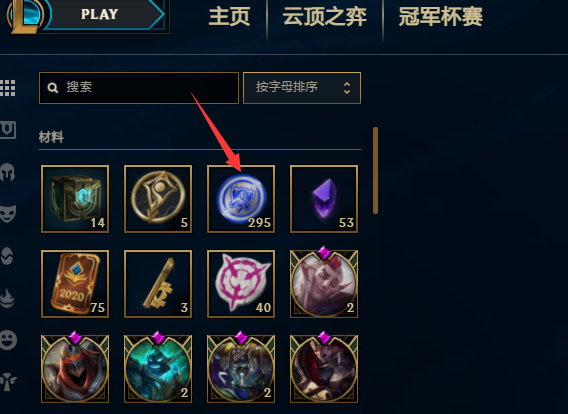Viewport: 568px width, 414px height.
Task: Select the helmet champions sidebar icon
Action: [8, 172]
